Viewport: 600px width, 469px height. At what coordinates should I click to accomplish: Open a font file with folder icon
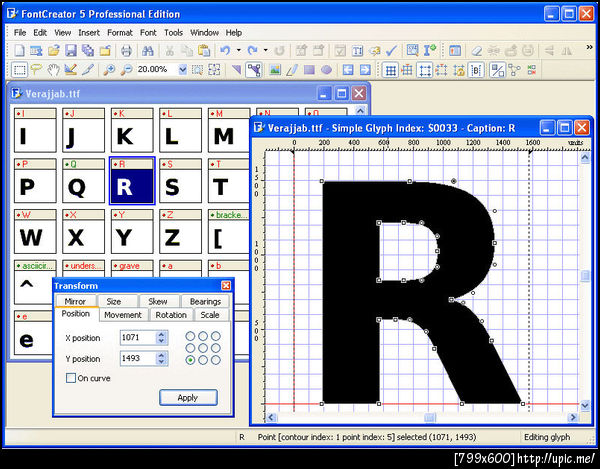tap(53, 50)
